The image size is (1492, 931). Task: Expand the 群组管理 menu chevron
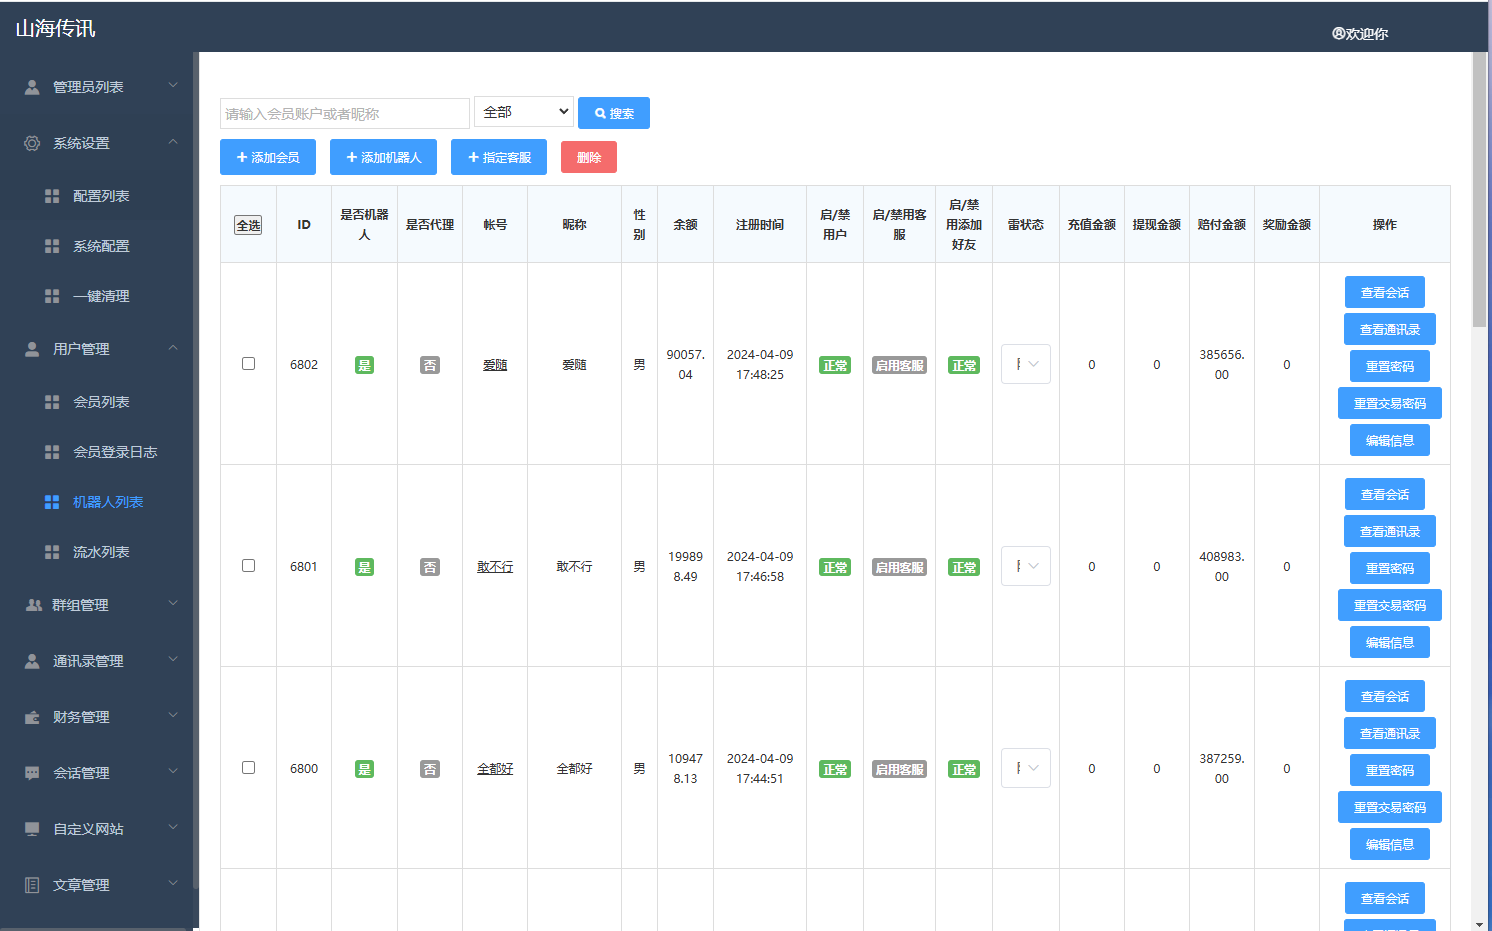(173, 604)
